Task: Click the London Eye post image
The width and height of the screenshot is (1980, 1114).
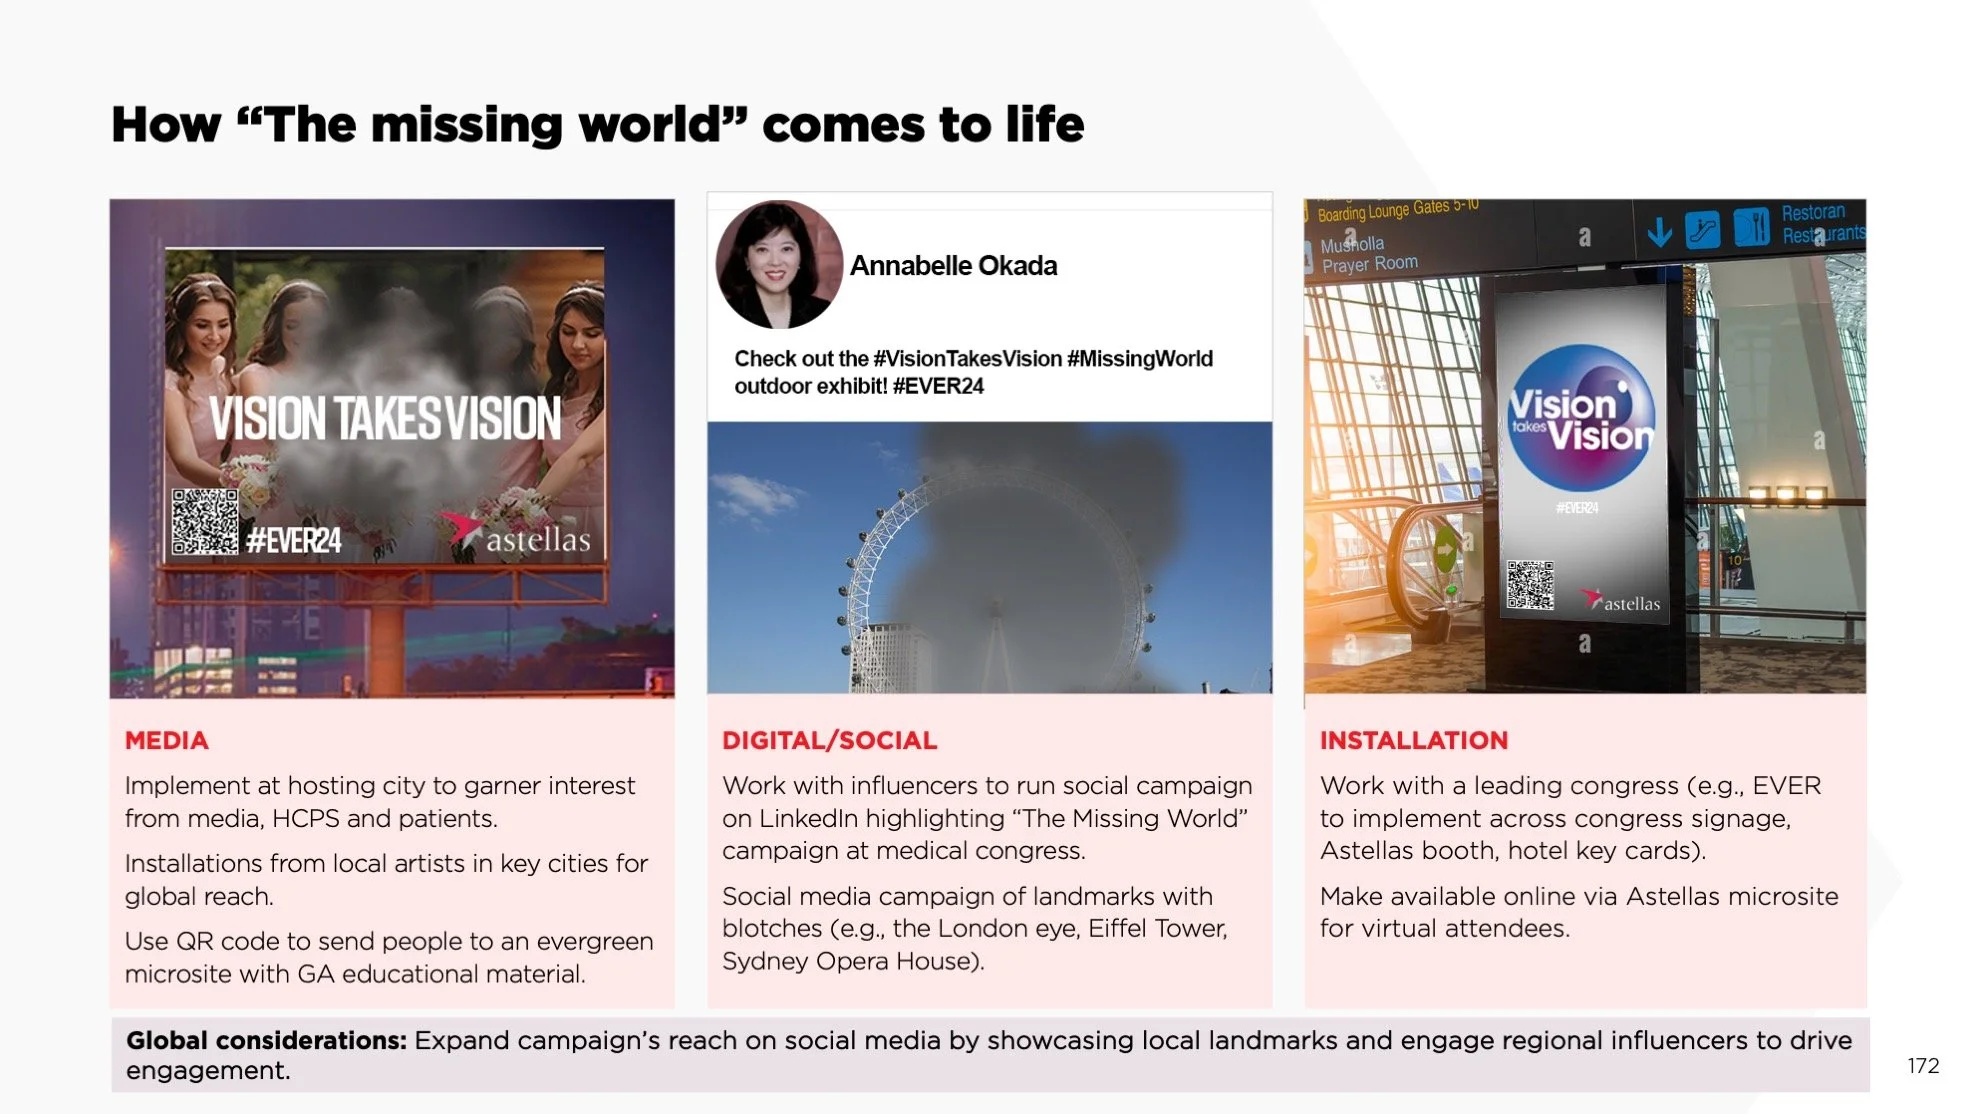Action: coord(989,557)
